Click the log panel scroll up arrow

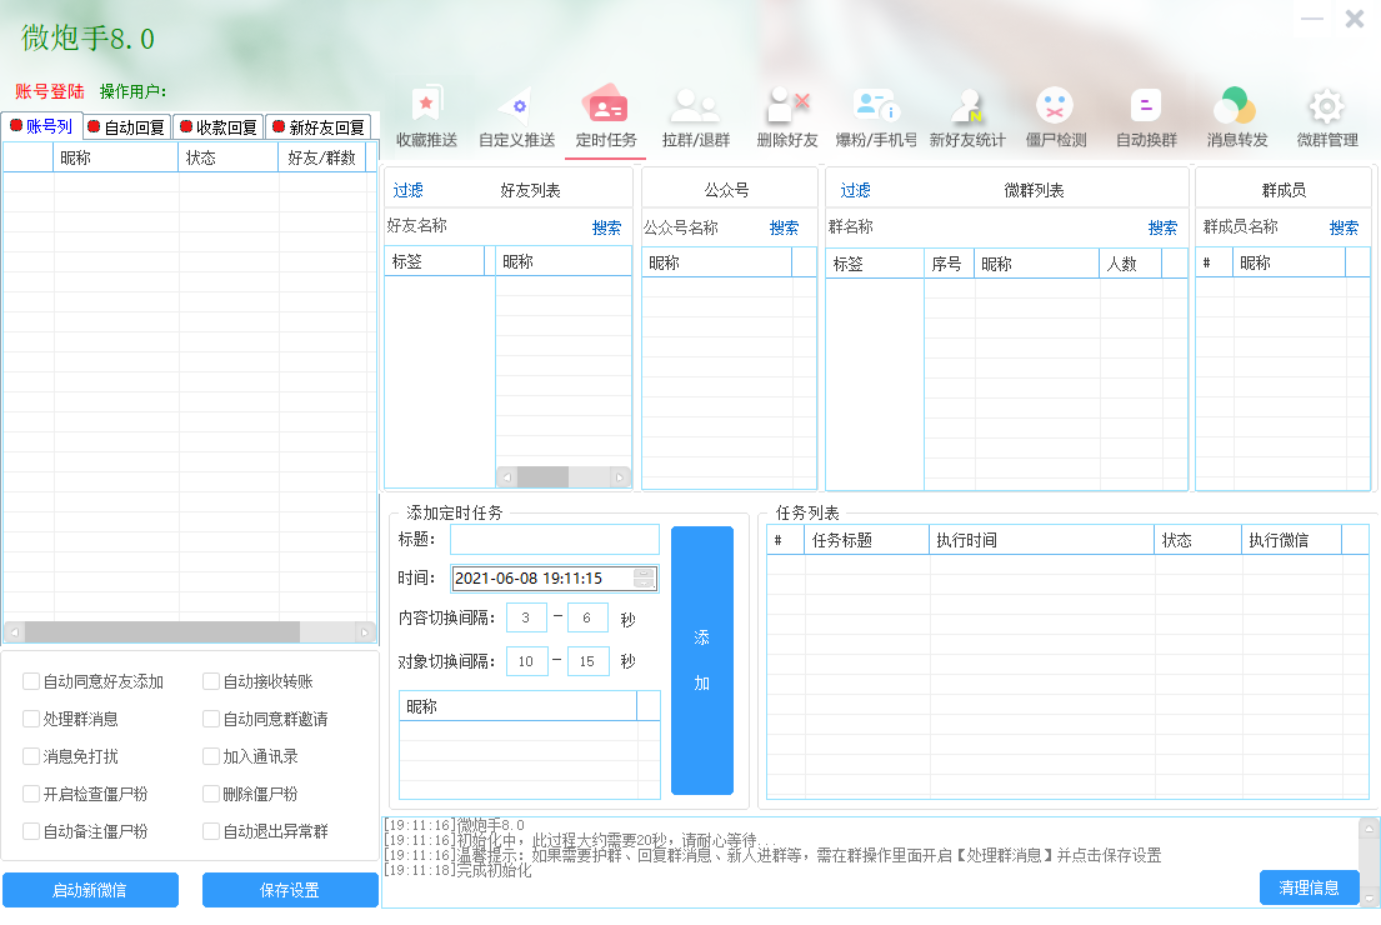click(1370, 828)
